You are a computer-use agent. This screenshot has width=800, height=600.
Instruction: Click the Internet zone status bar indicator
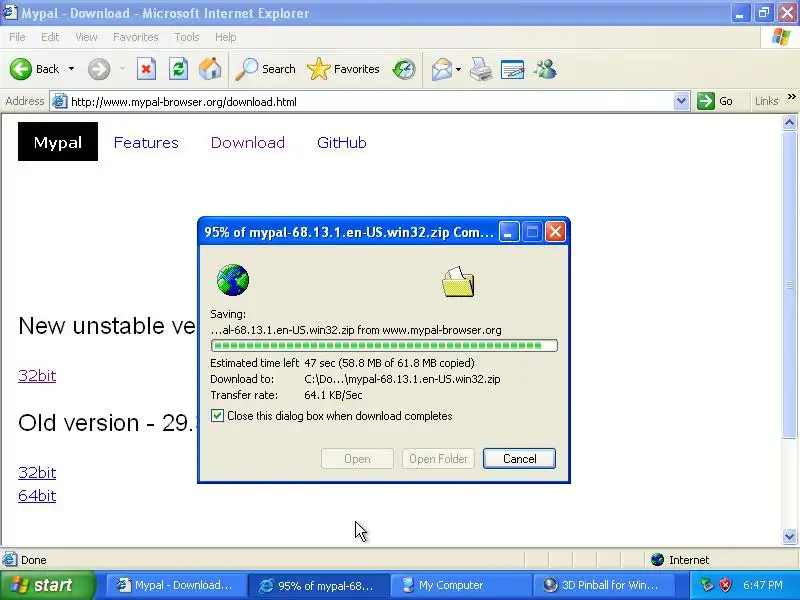pyautogui.click(x=681, y=560)
